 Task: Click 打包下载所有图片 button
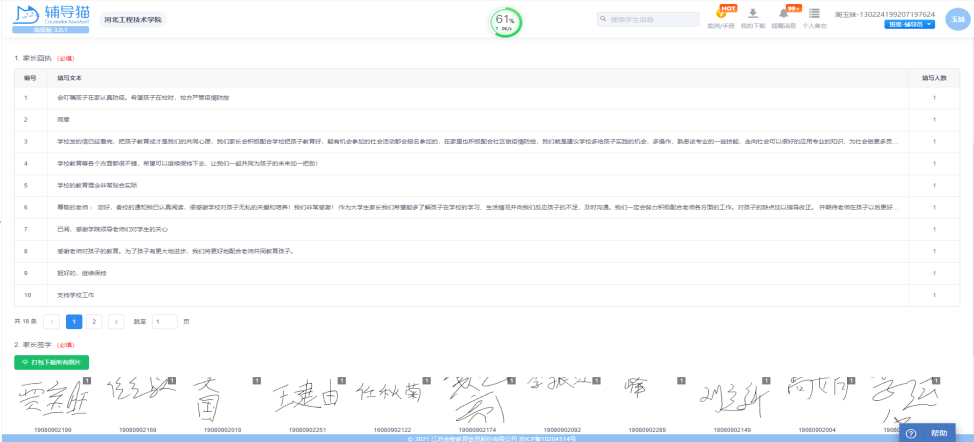point(52,363)
